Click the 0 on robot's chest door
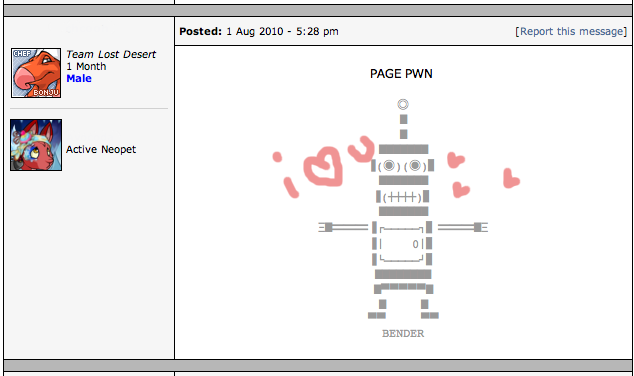The height and width of the screenshot is (376, 634). click(x=415, y=244)
